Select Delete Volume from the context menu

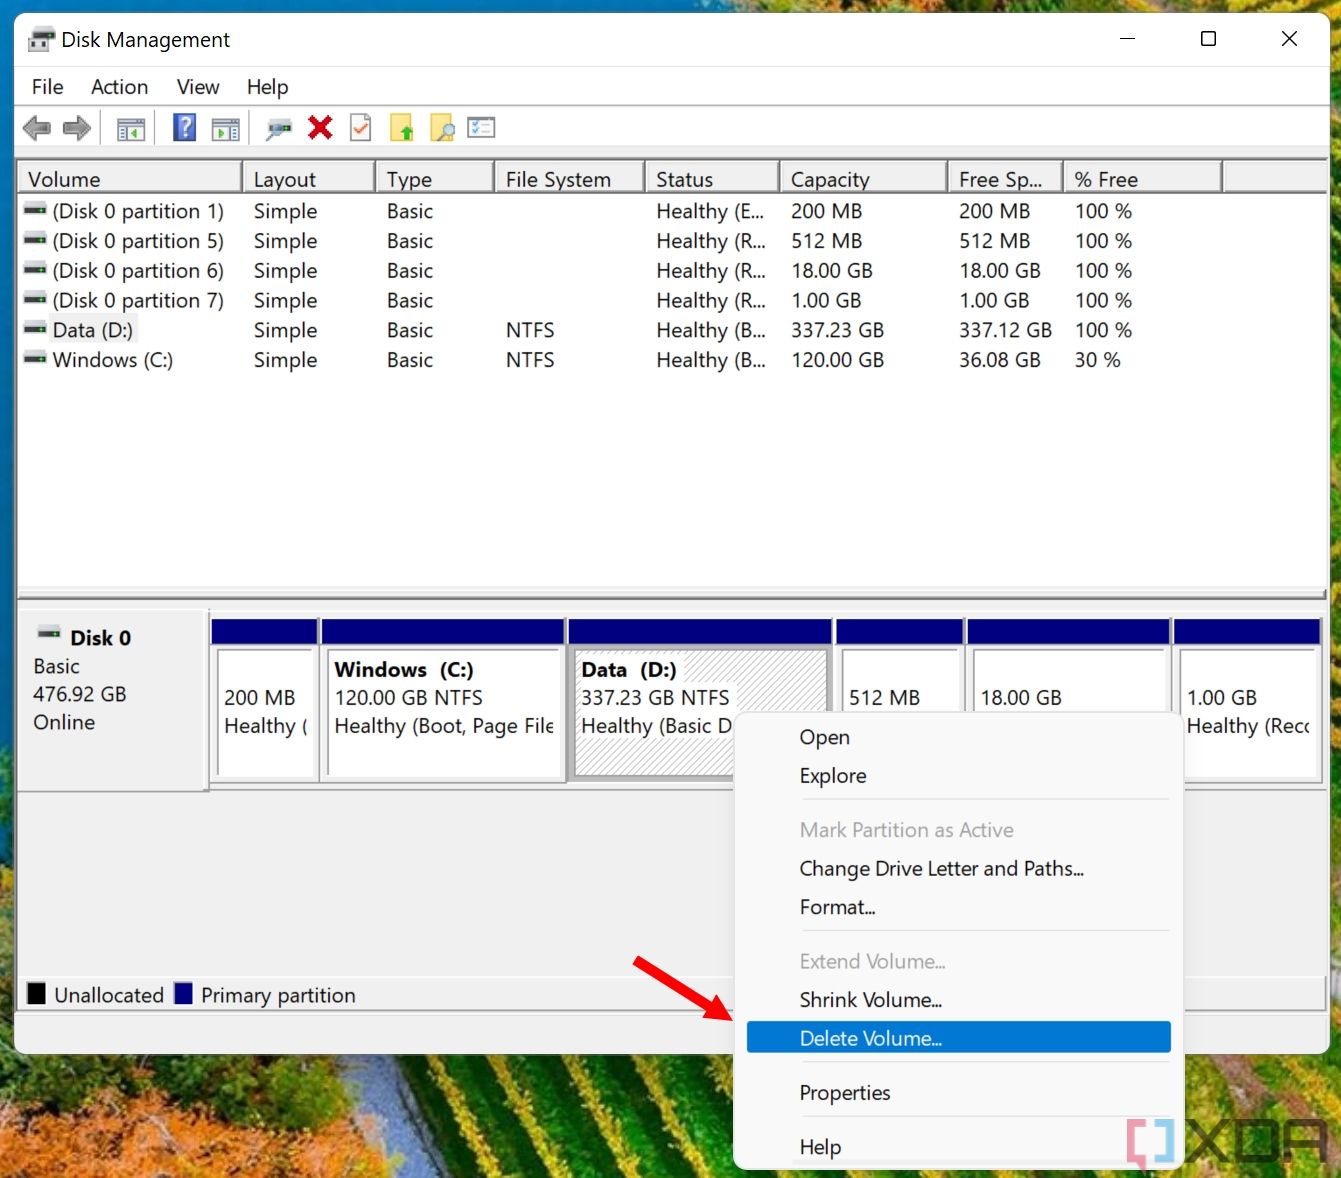tap(871, 1038)
